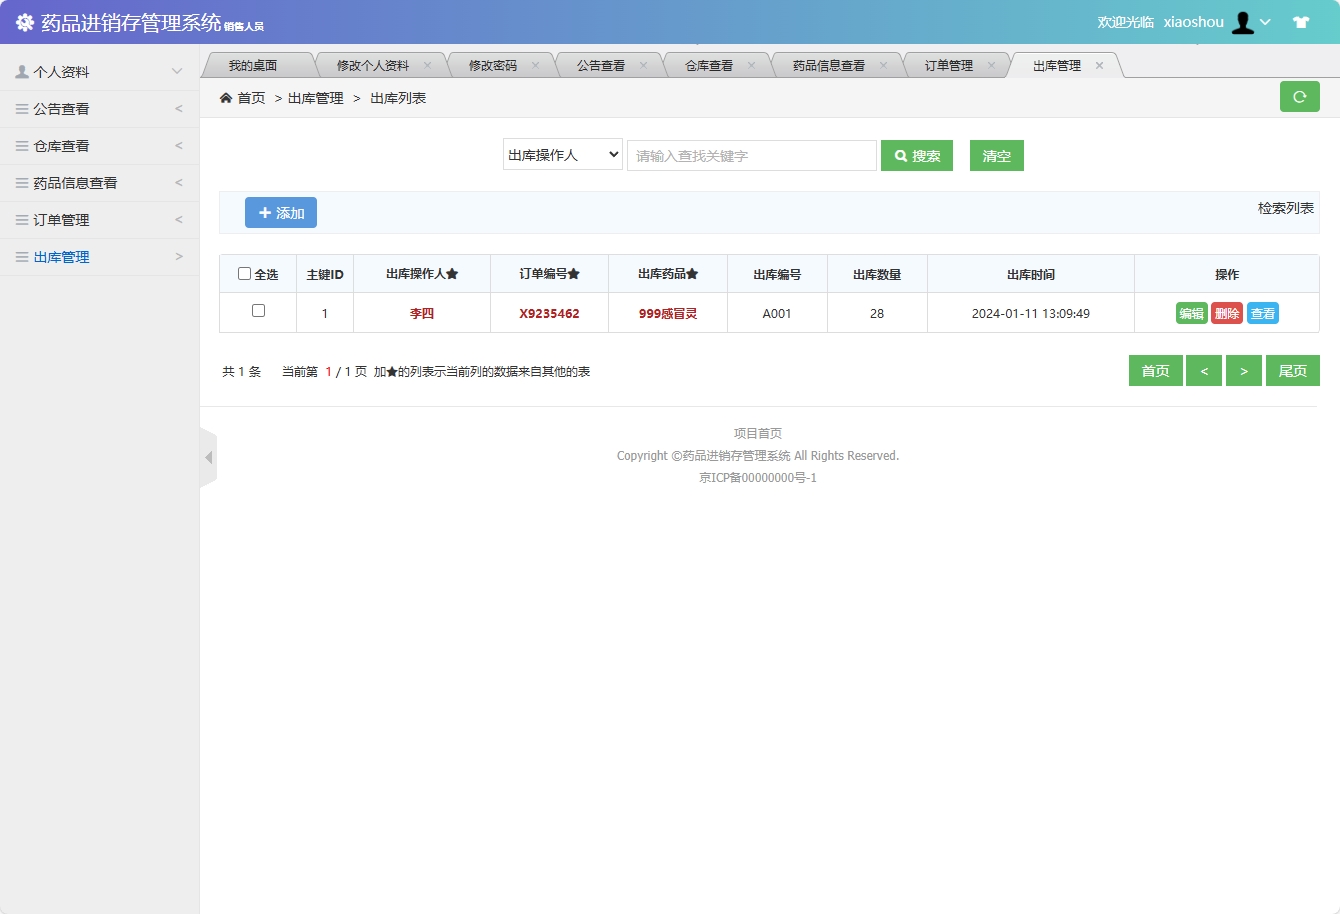Click the notification icon at top right corner
Screen dimensions: 1340x914
pyautogui.click(x=1301, y=20)
